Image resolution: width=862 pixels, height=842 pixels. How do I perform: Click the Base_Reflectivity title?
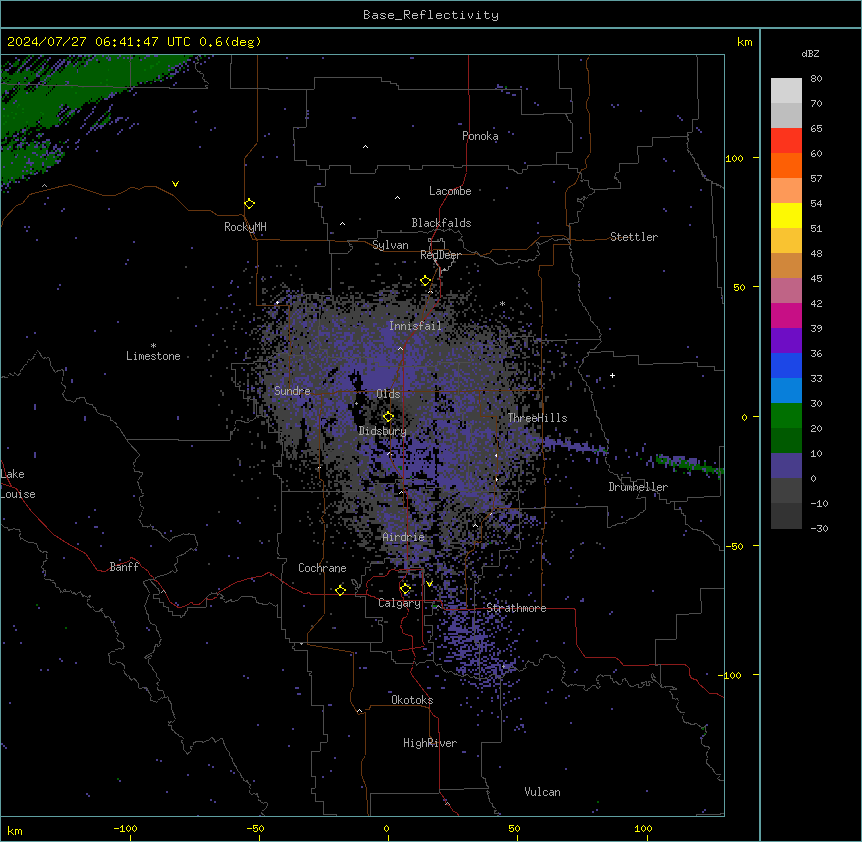coord(431,15)
